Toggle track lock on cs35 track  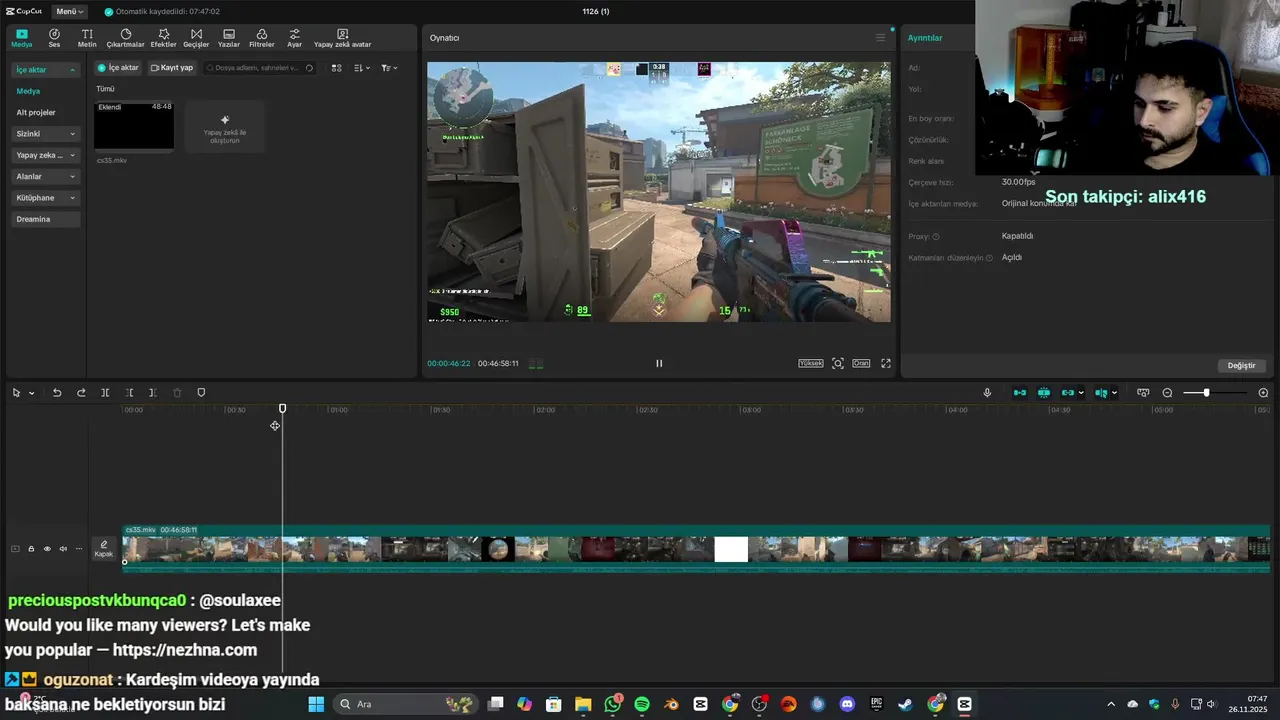click(x=31, y=549)
